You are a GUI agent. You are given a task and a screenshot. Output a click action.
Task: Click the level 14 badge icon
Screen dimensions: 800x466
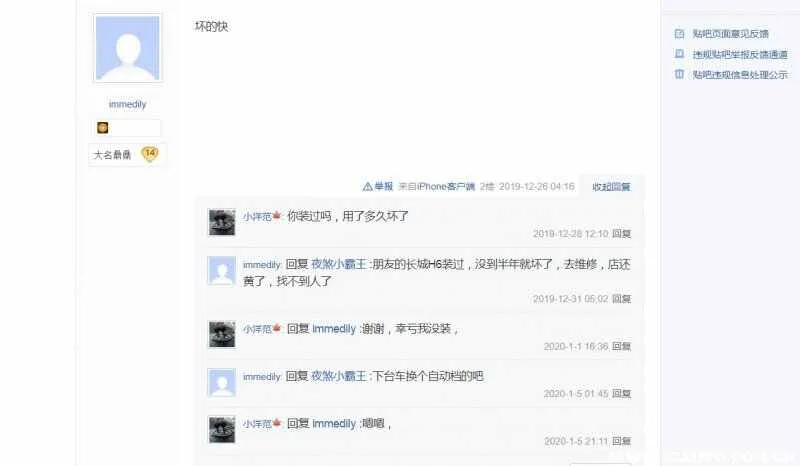tap(149, 154)
